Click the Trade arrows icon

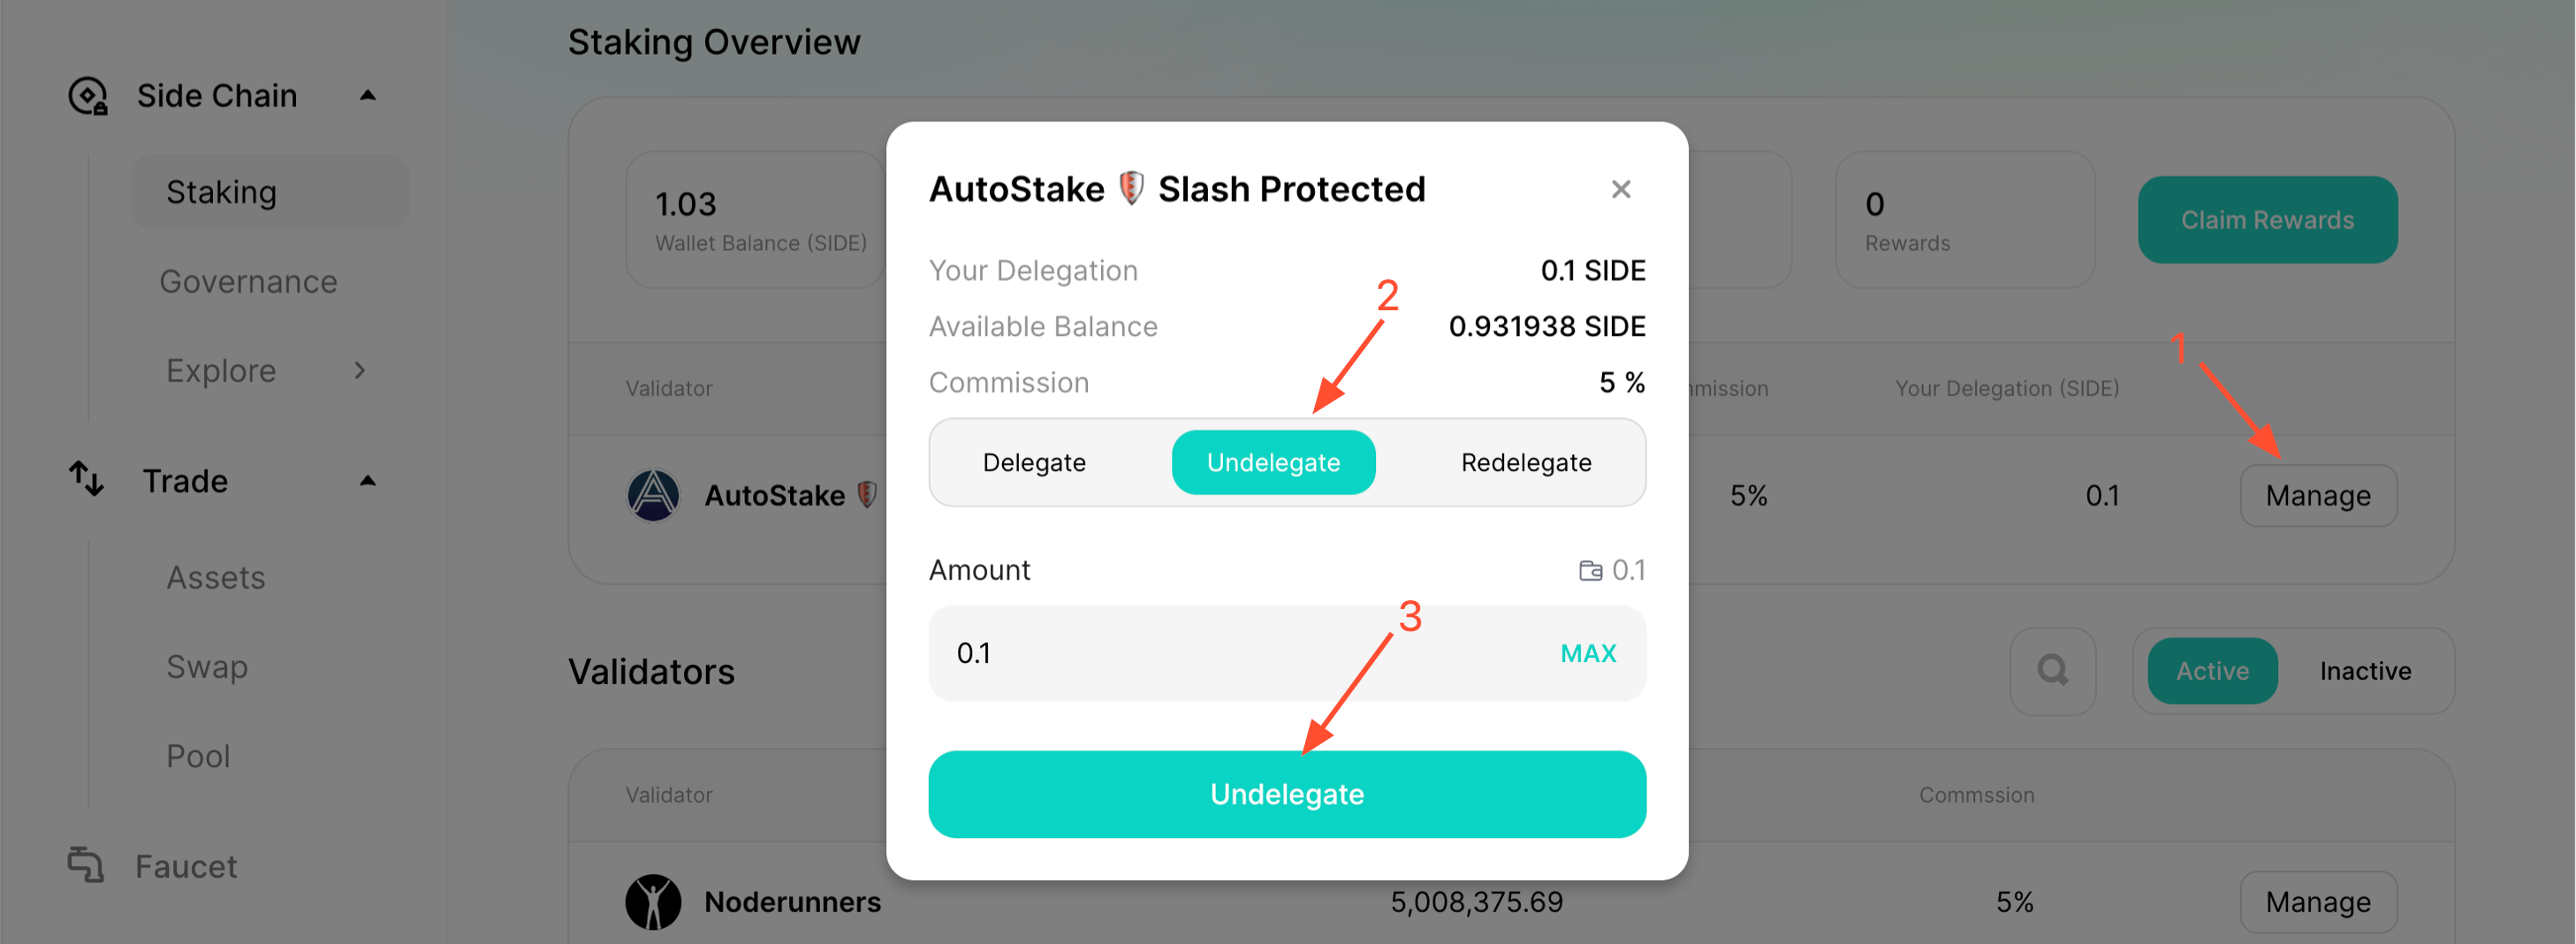pyautogui.click(x=86, y=479)
